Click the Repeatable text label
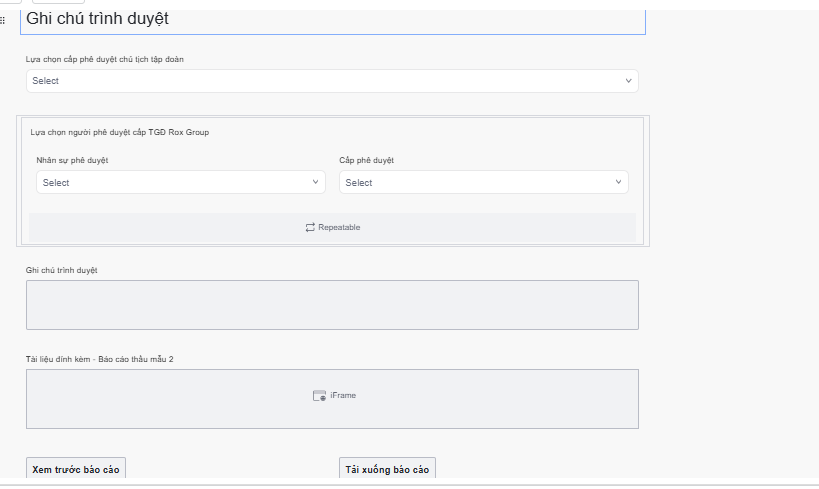Viewport: 819px width, 489px height. pyautogui.click(x=339, y=228)
